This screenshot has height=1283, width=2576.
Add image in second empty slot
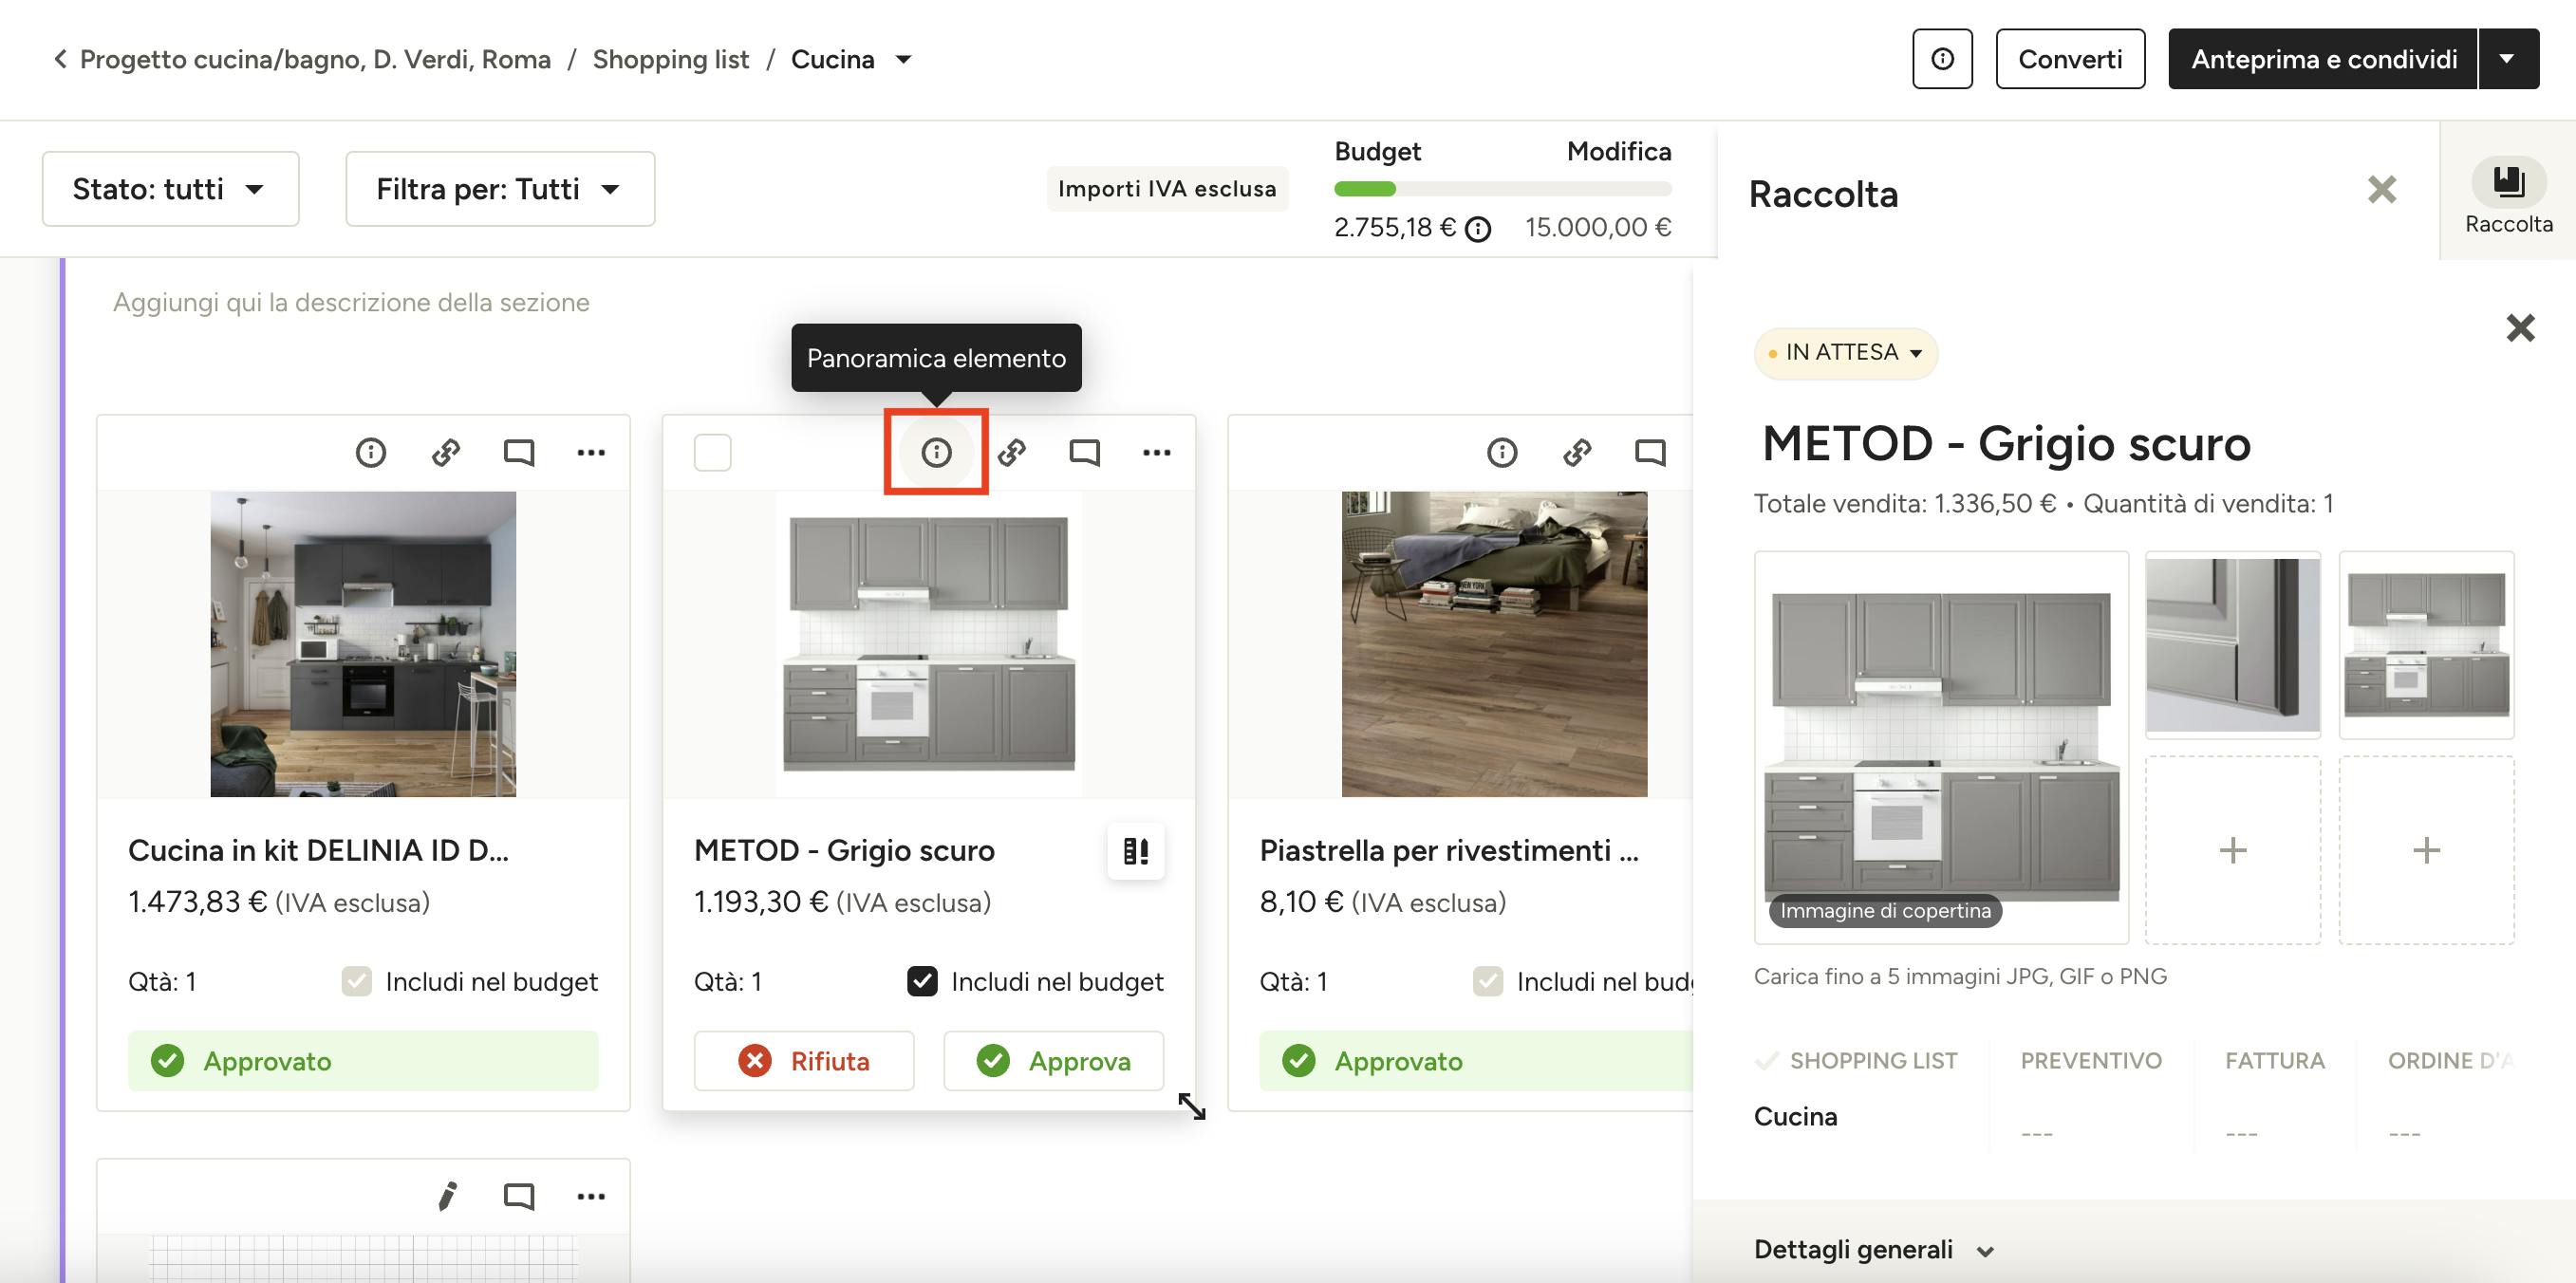[2426, 850]
